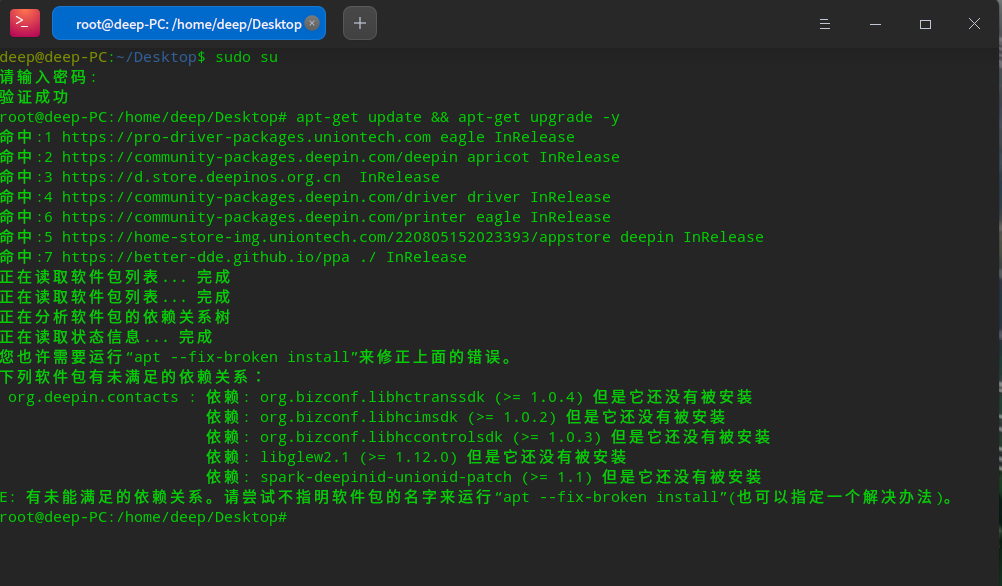Maximize the terminal window

pos(925,24)
